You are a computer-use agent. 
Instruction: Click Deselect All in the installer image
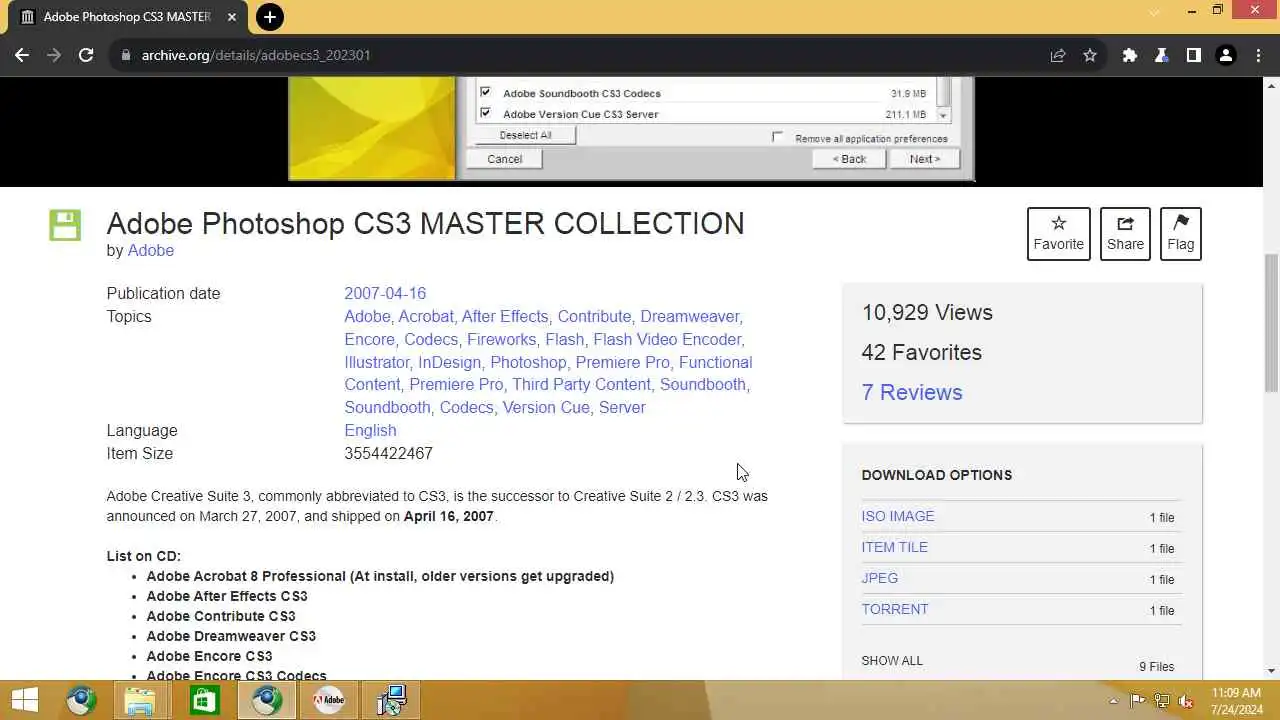pyautogui.click(x=525, y=135)
